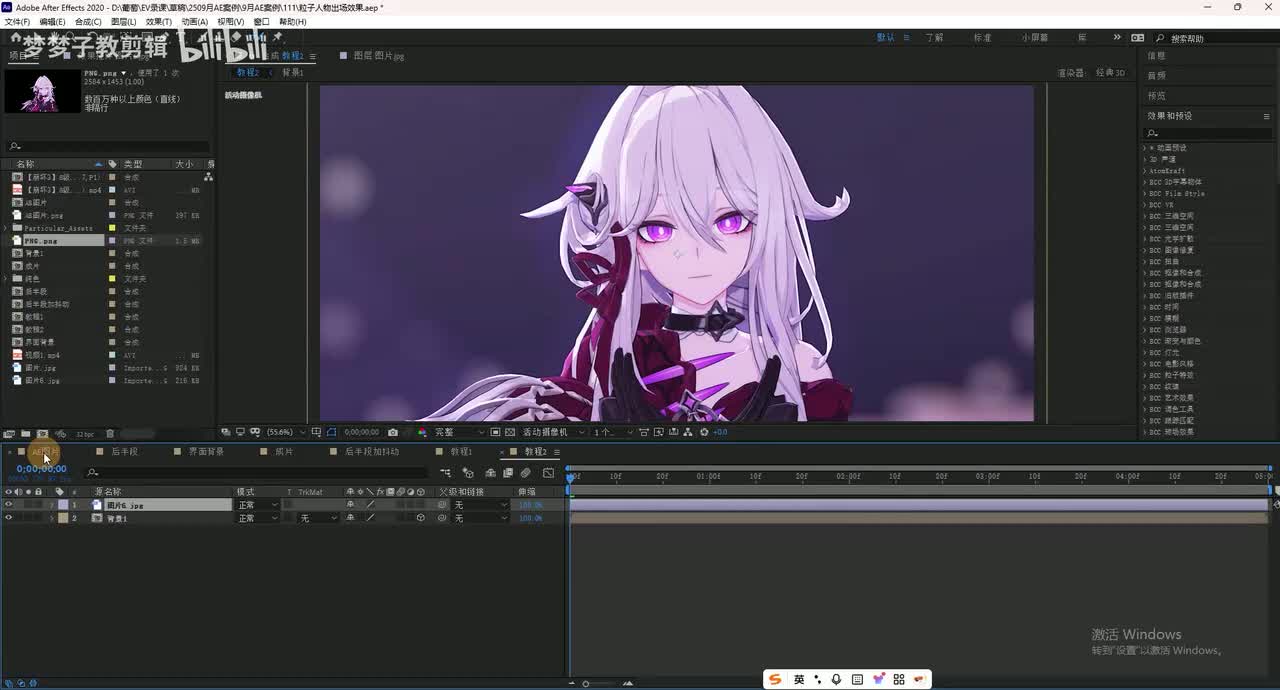Open Effects and Presets panel menu icon

1266,116
